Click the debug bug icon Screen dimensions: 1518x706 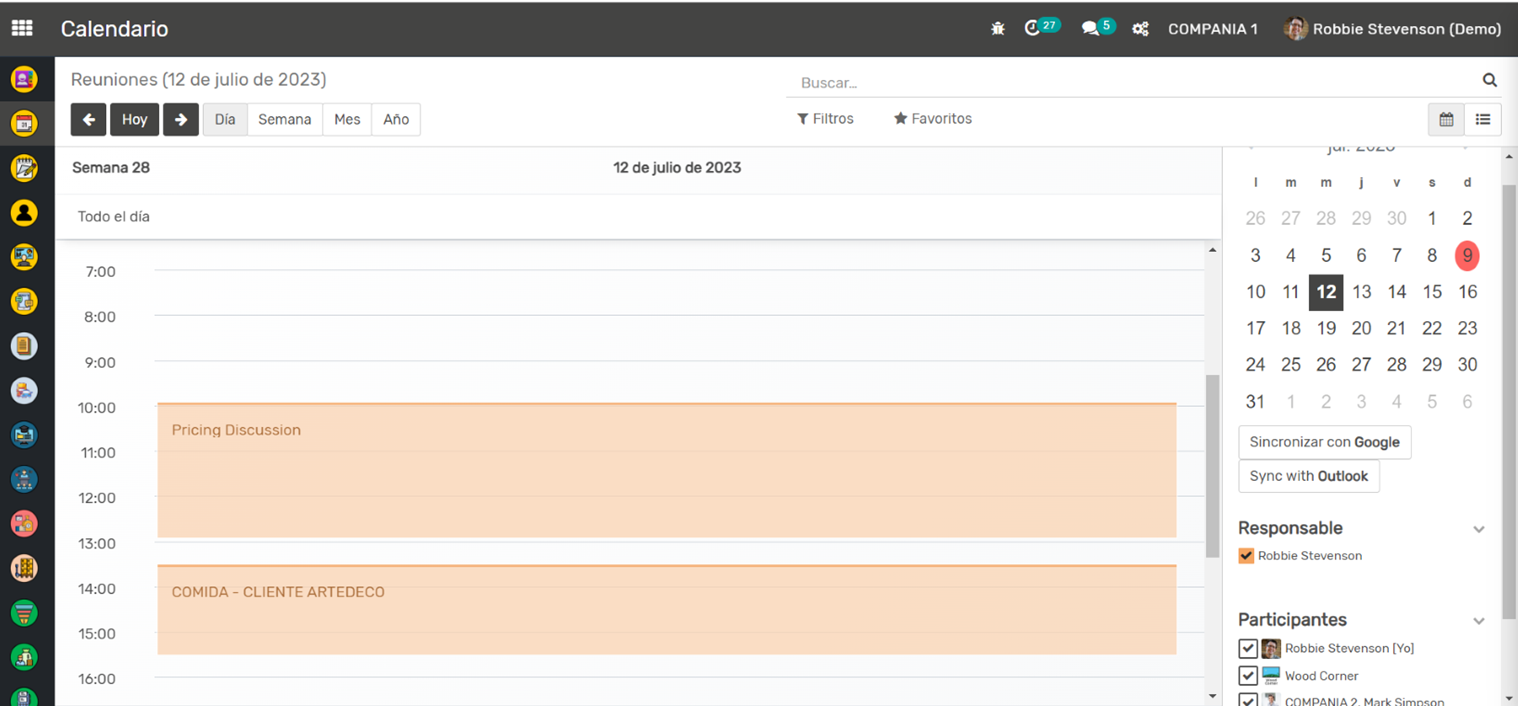coord(997,29)
